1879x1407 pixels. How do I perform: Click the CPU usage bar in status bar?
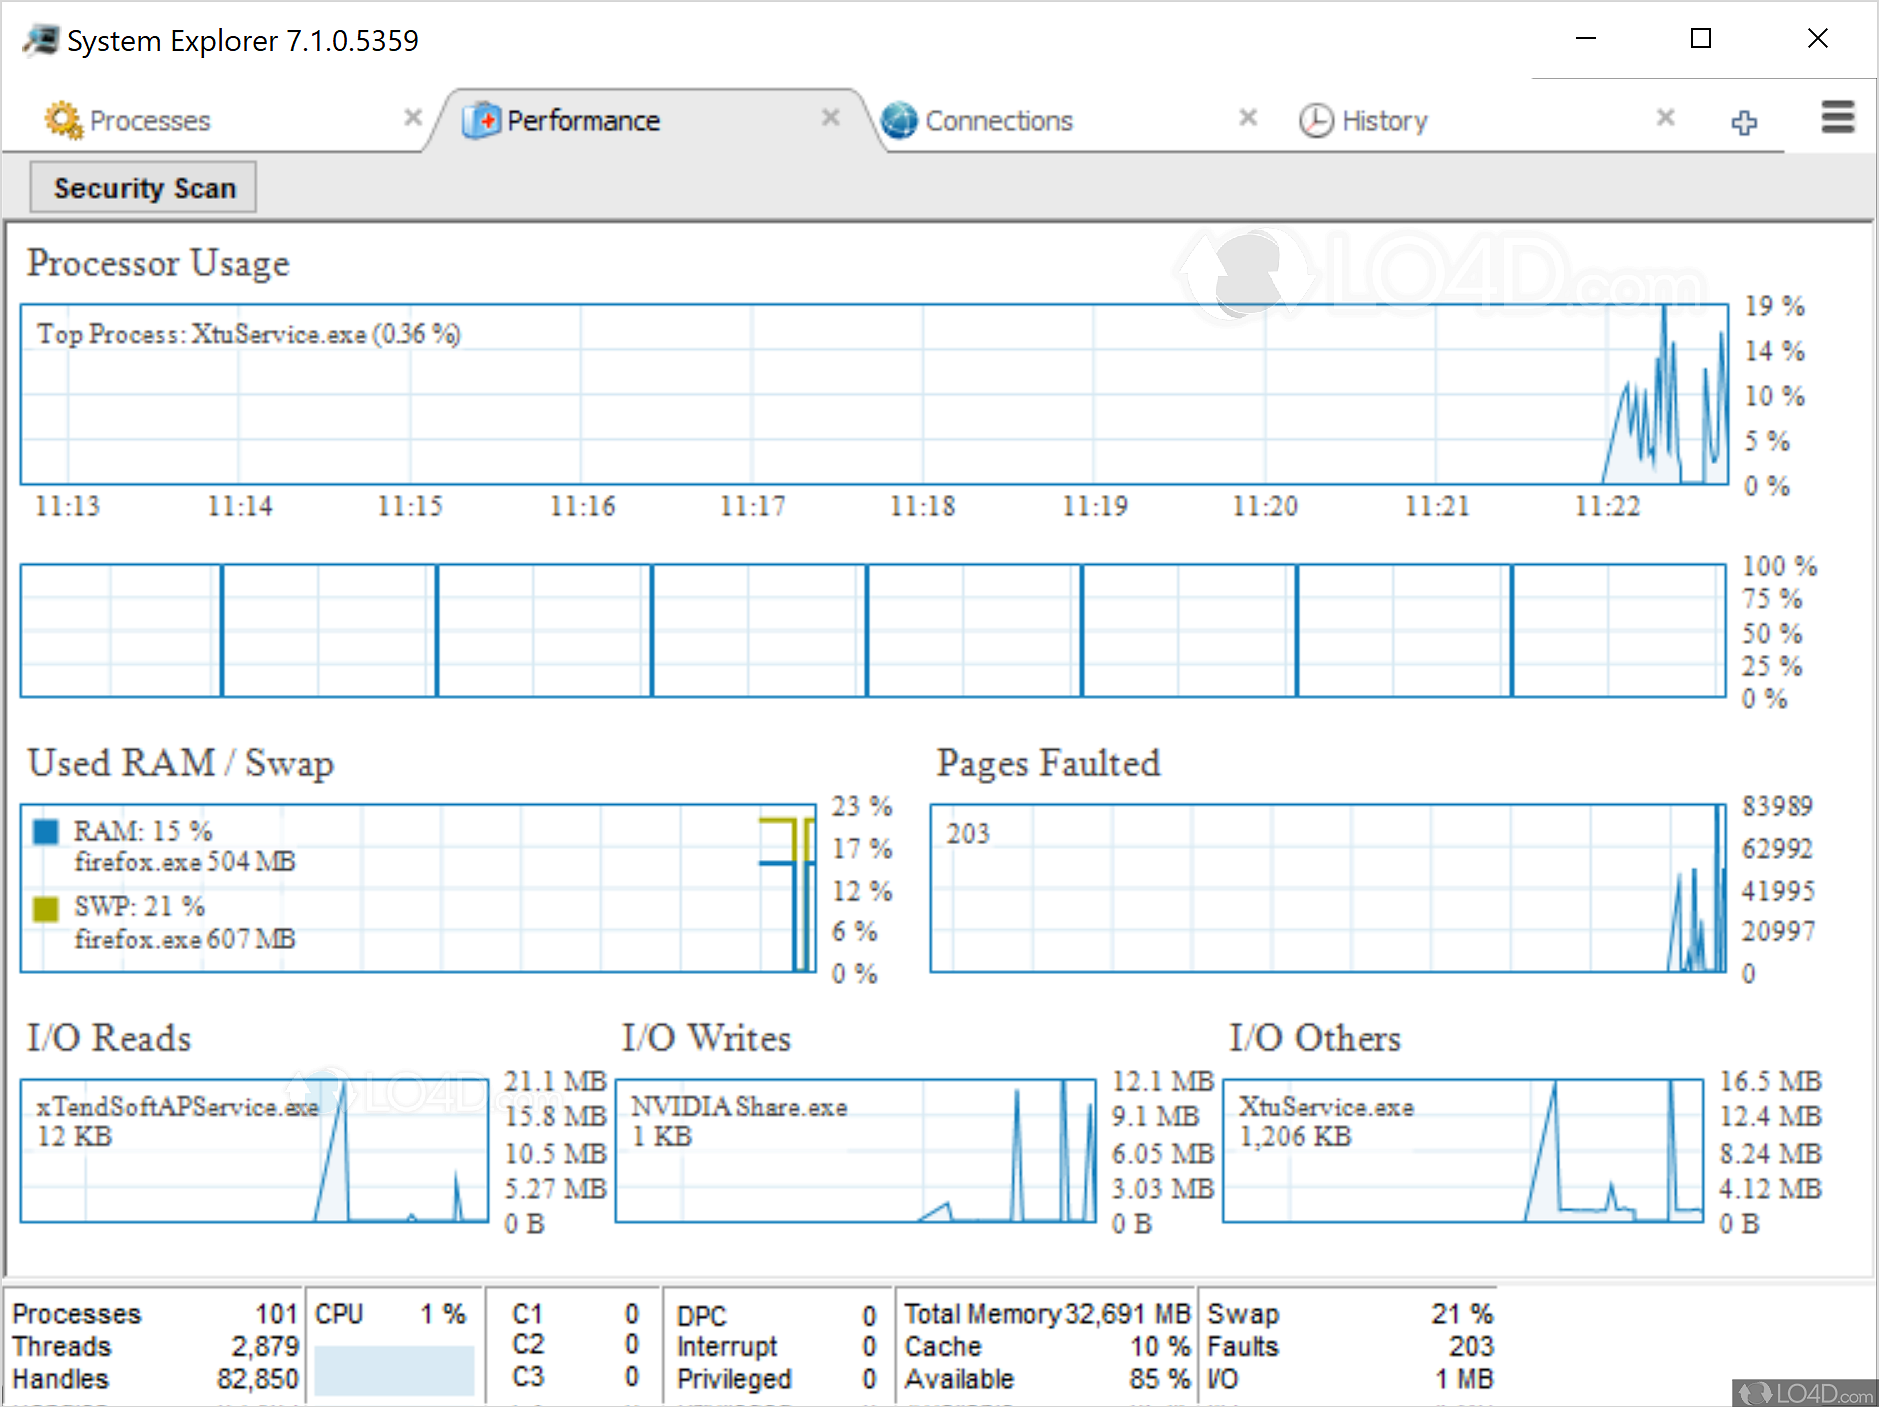coord(394,1370)
